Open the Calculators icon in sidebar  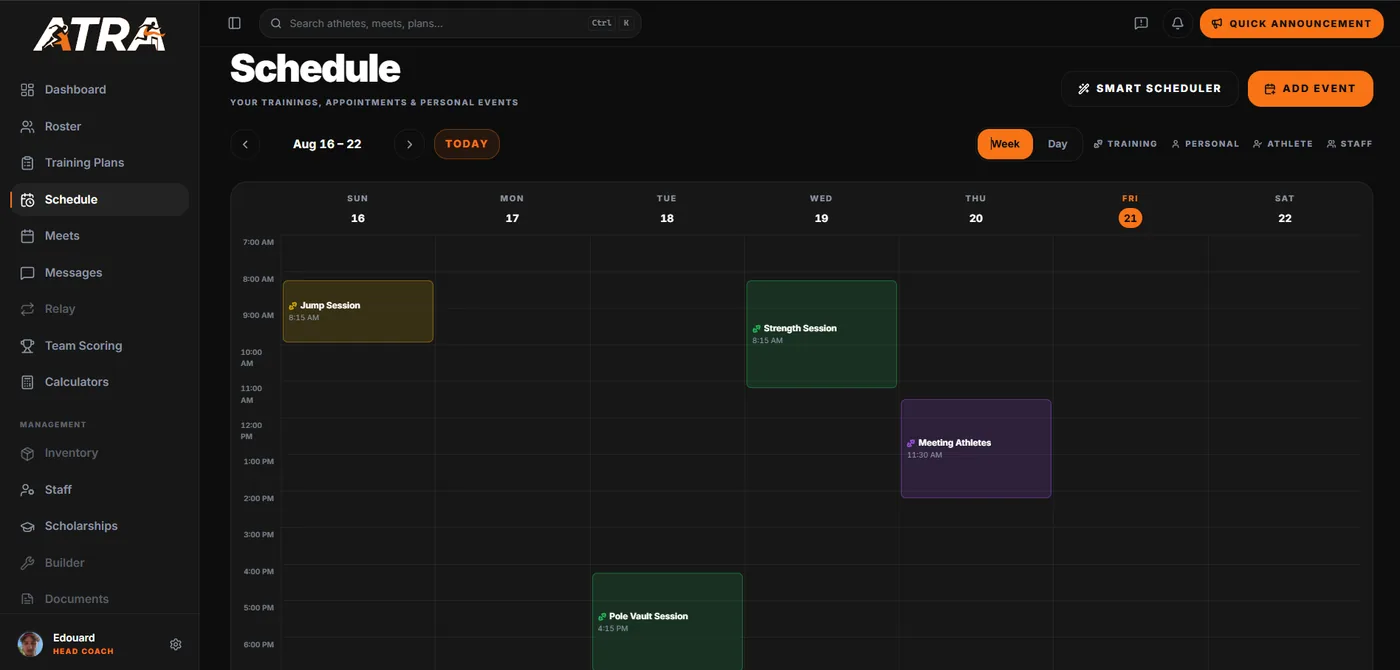(27, 382)
